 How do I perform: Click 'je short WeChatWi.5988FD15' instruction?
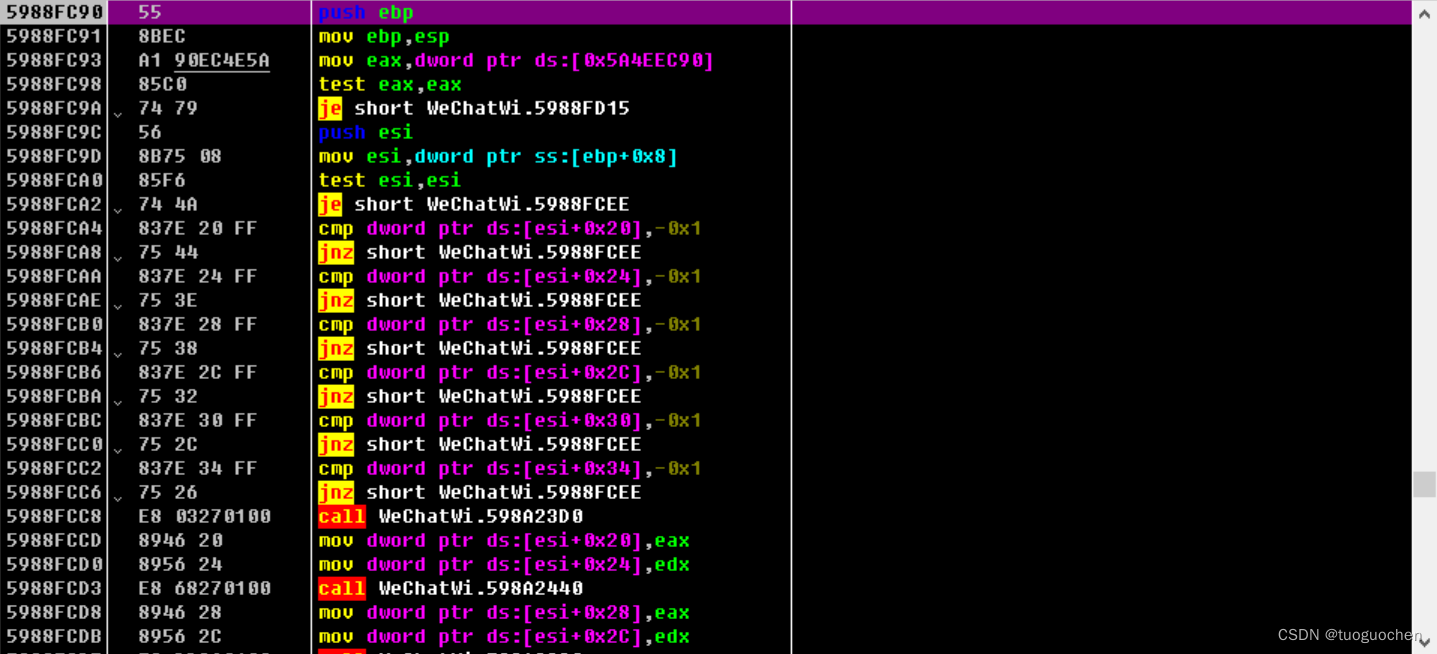tap(474, 108)
